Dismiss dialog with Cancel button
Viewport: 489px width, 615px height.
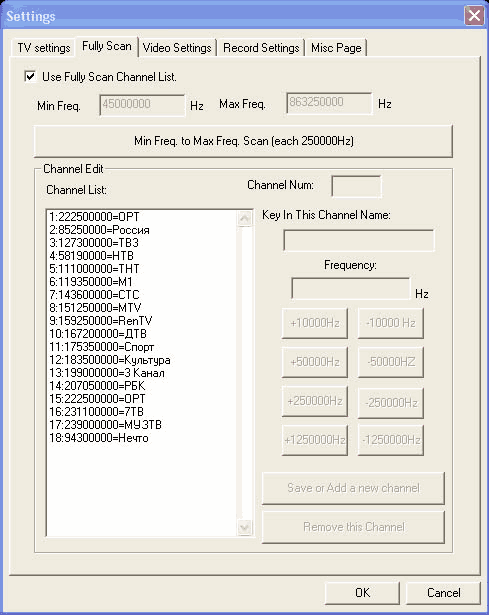click(x=444, y=593)
